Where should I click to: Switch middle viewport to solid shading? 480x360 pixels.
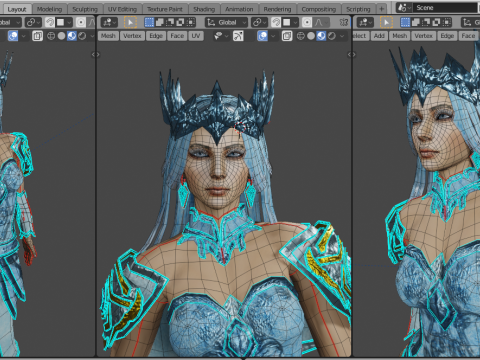tap(311, 36)
